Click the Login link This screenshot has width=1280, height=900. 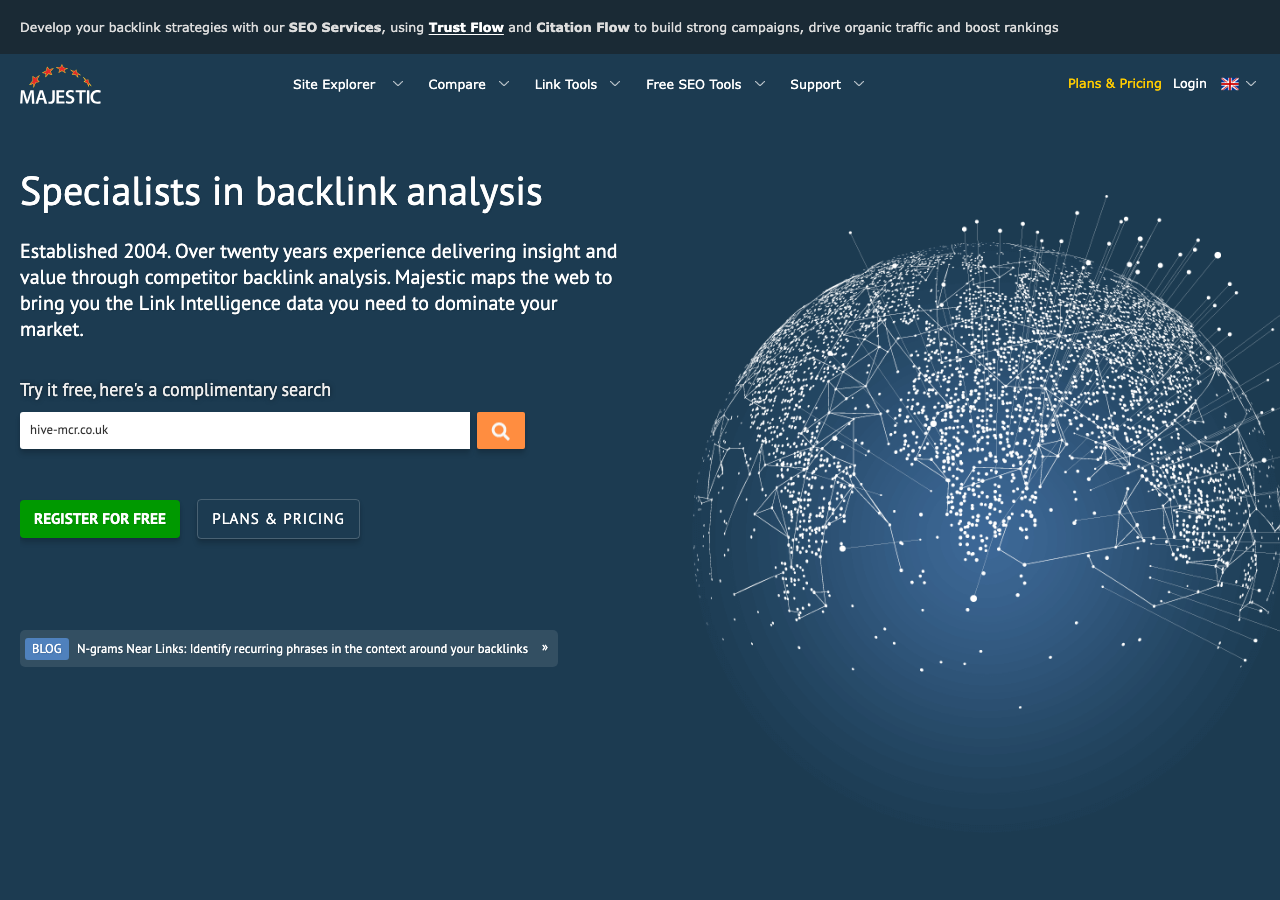[x=1190, y=84]
